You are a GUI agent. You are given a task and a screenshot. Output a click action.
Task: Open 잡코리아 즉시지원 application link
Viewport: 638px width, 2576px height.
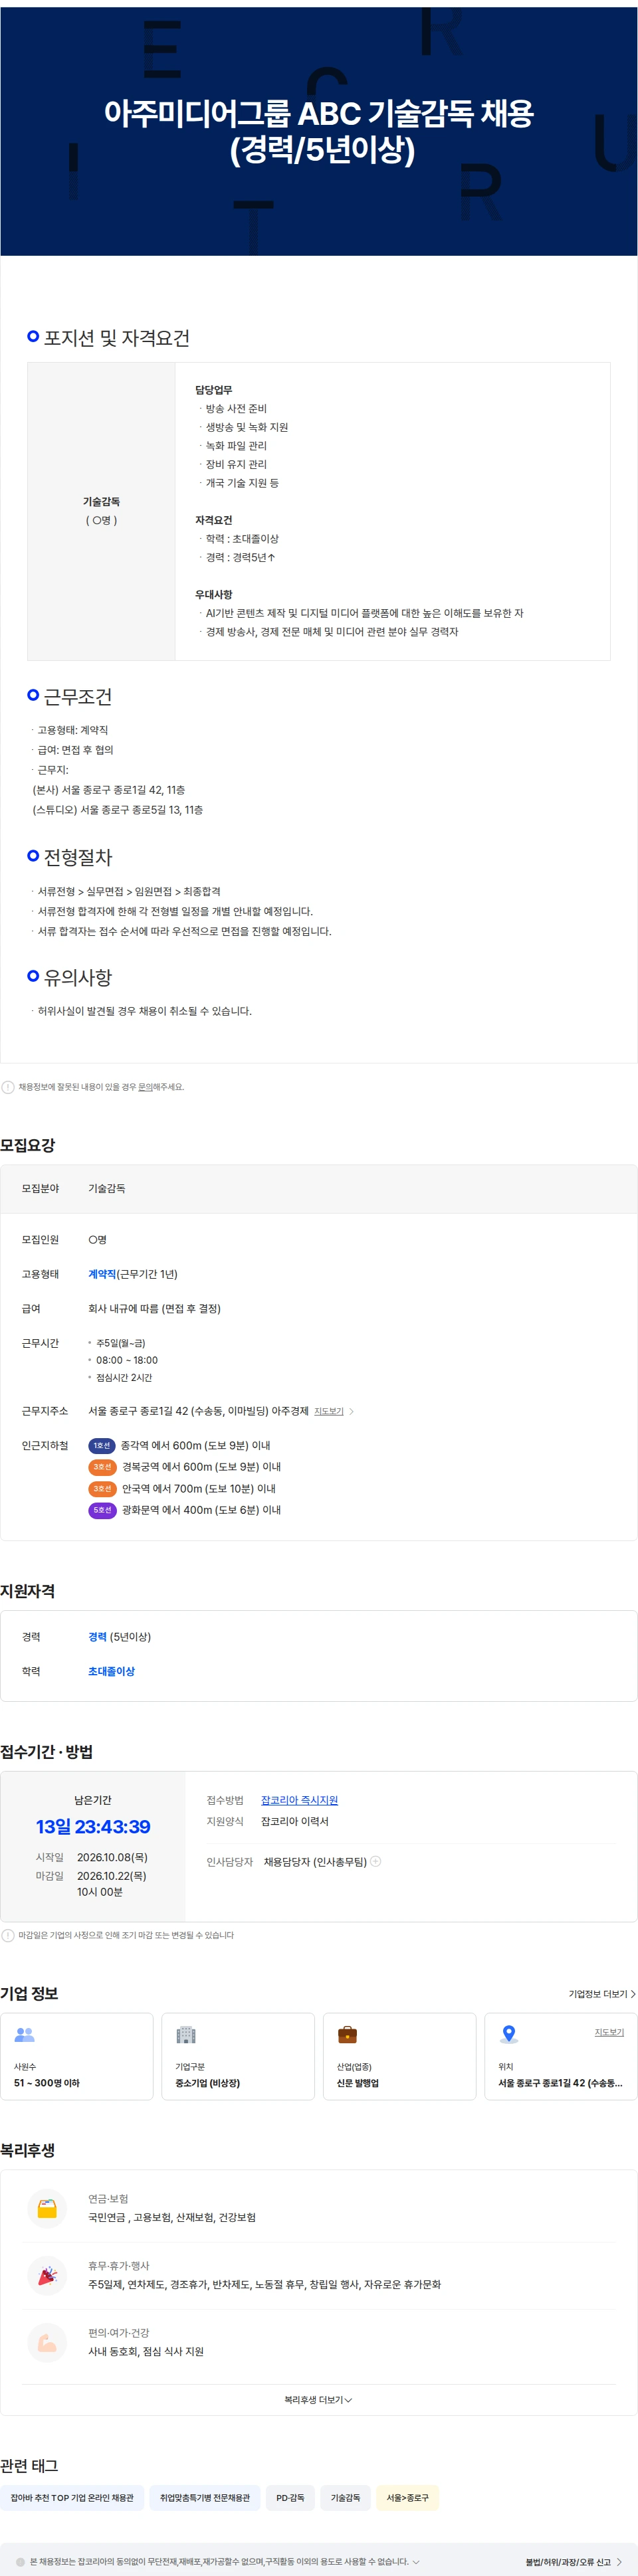point(299,1800)
